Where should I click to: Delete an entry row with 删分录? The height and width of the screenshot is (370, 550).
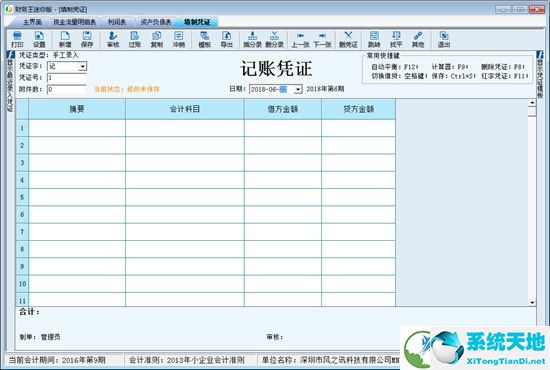point(274,39)
